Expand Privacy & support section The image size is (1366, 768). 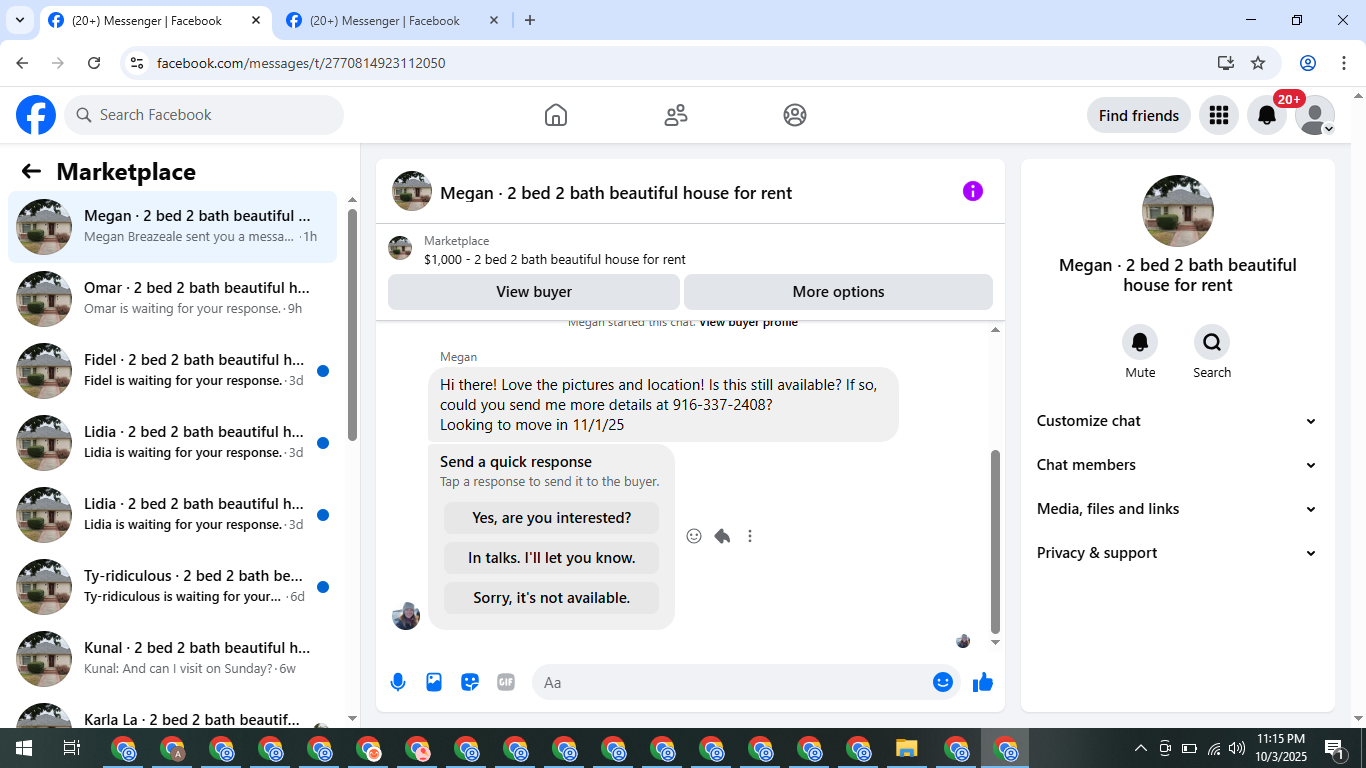pos(1177,553)
